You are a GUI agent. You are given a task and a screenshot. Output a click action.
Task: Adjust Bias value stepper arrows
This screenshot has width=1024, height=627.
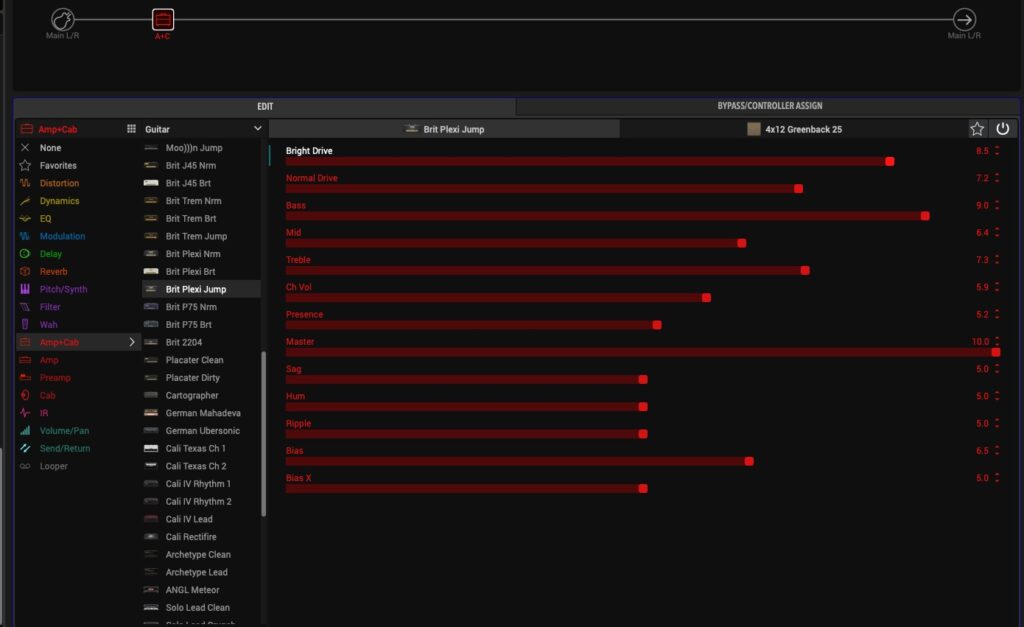pyautogui.click(x=996, y=451)
